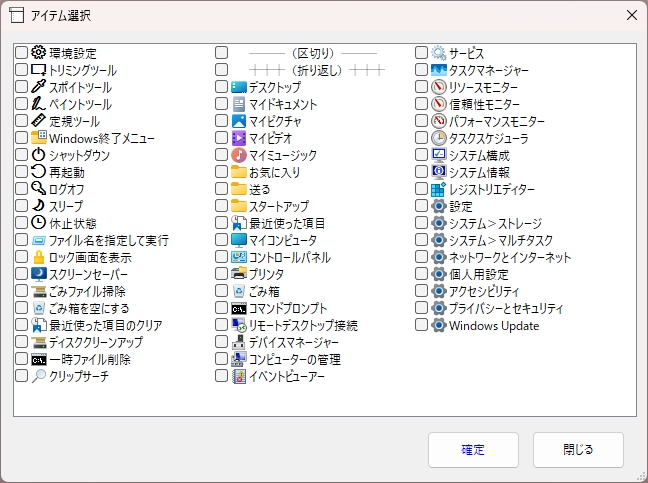Select the システム > ストレージ label

pos(496,223)
